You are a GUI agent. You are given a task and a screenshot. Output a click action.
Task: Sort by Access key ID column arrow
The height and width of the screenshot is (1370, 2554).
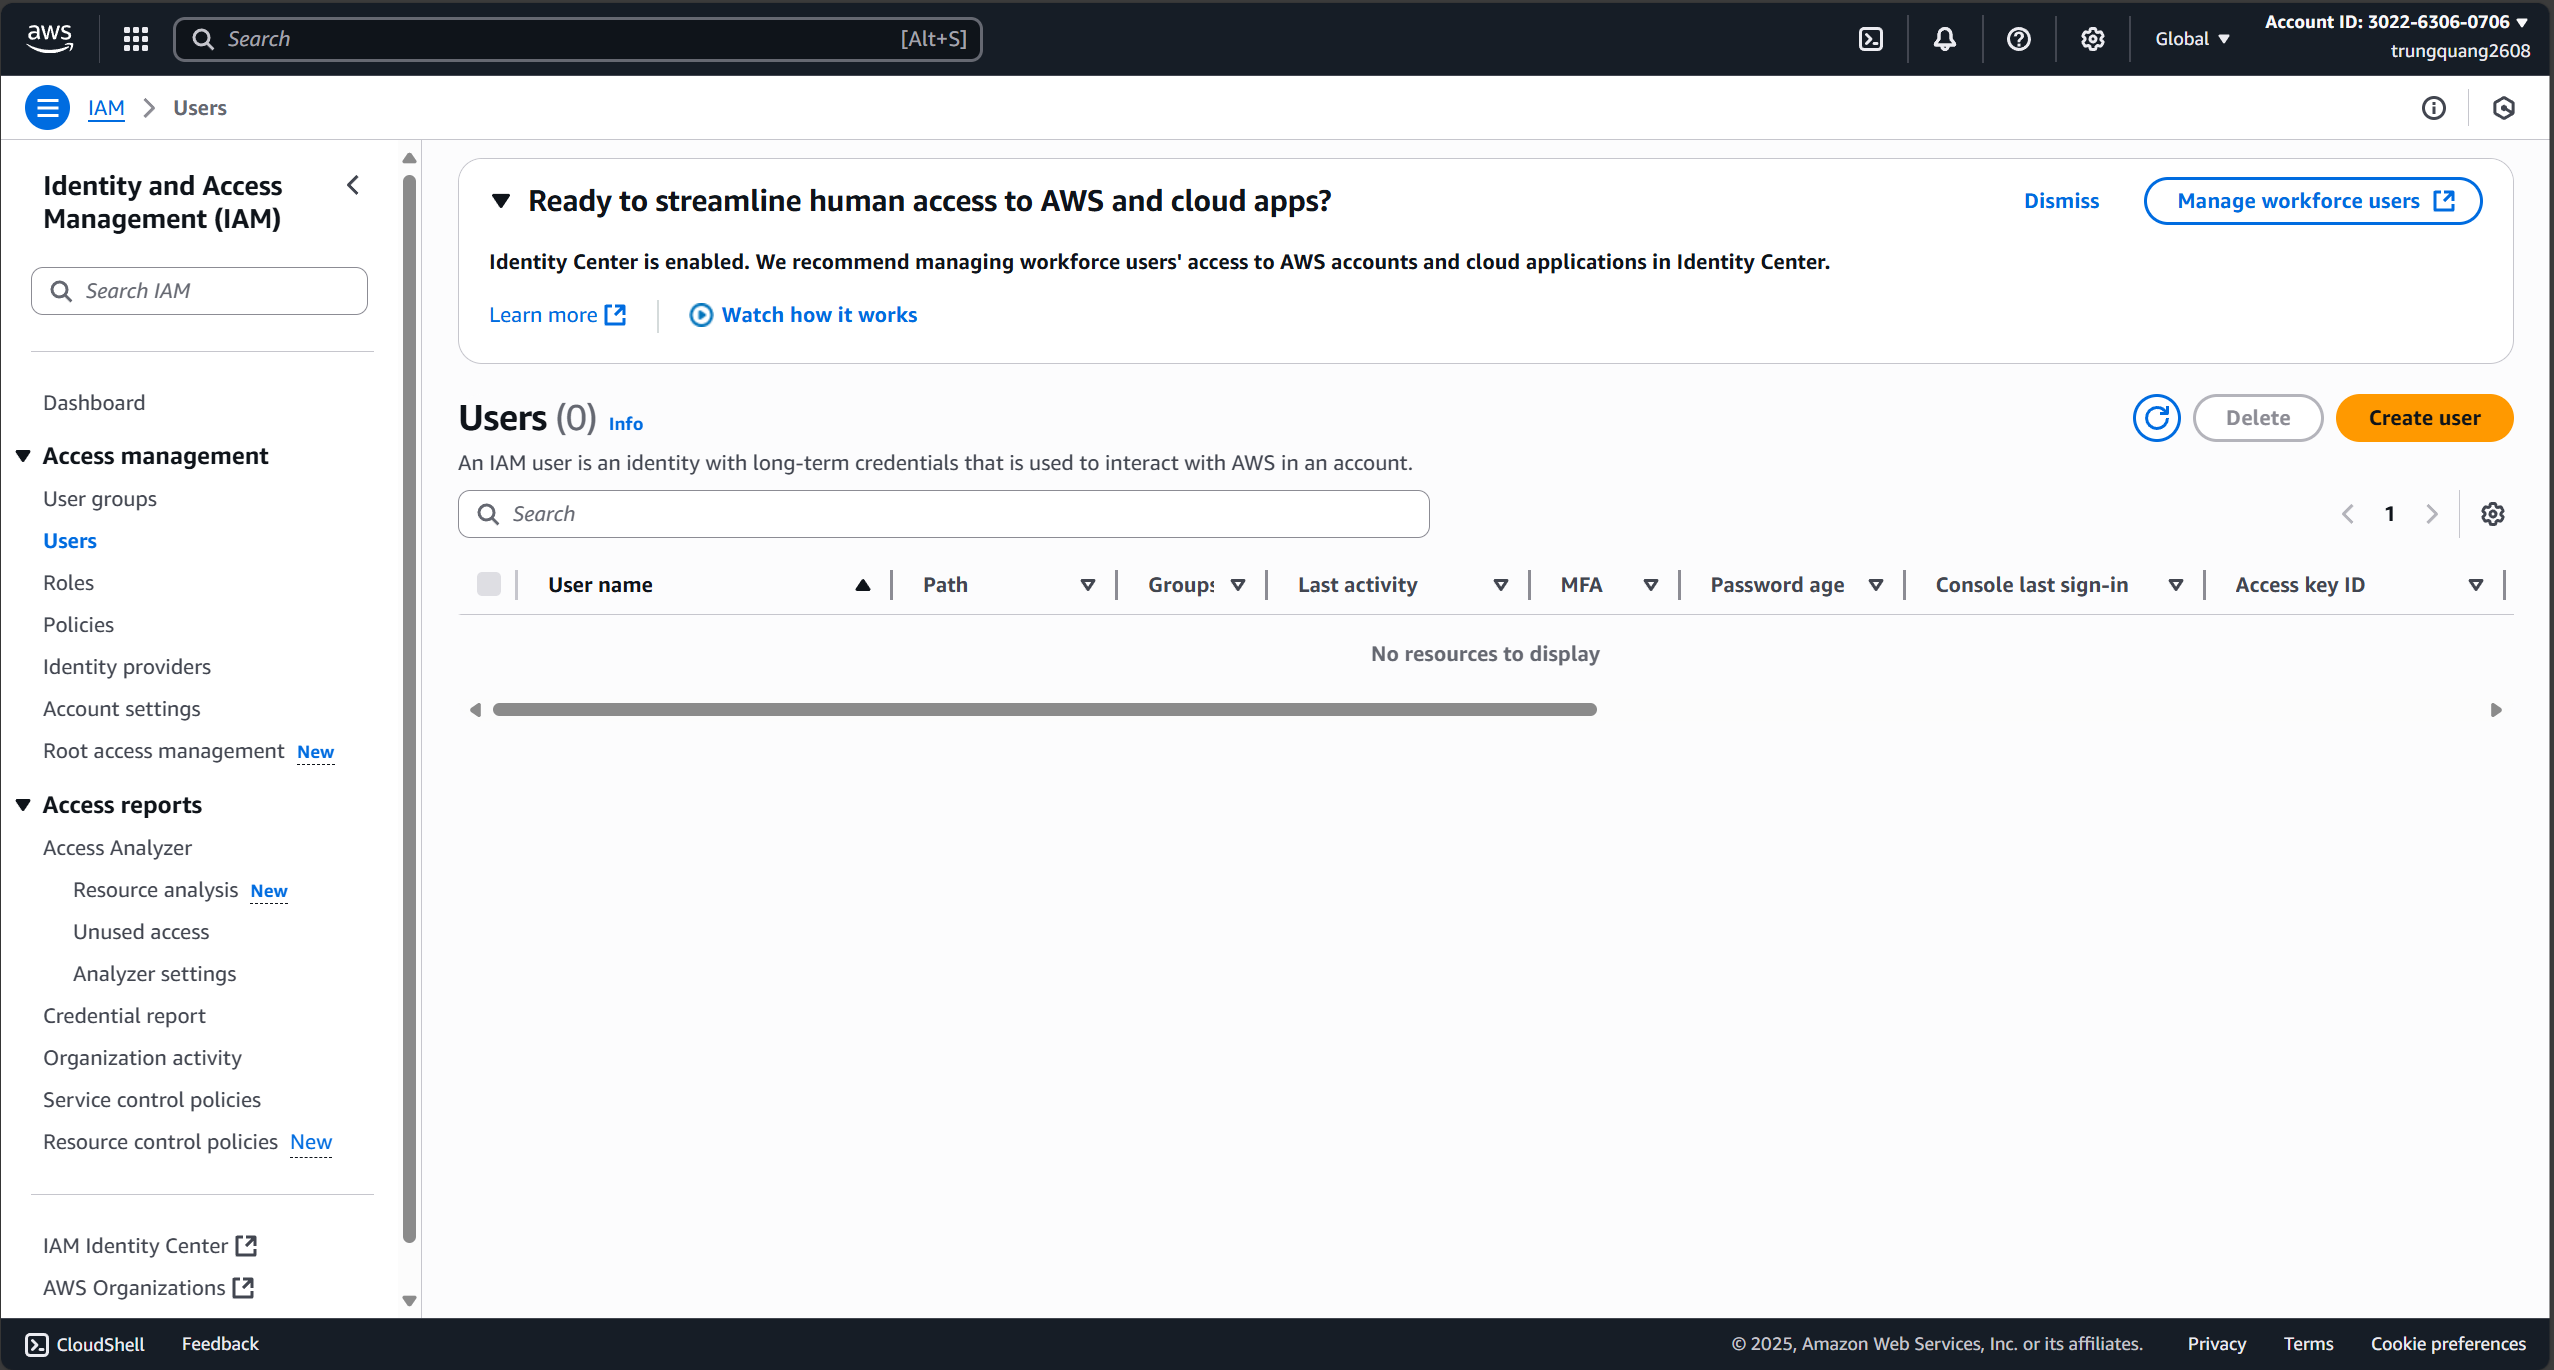(x=2475, y=585)
